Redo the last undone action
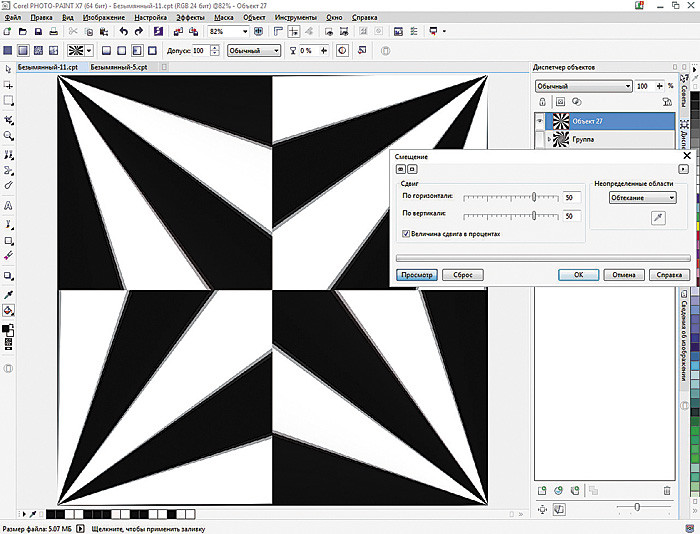700x534 pixels. coord(139,31)
